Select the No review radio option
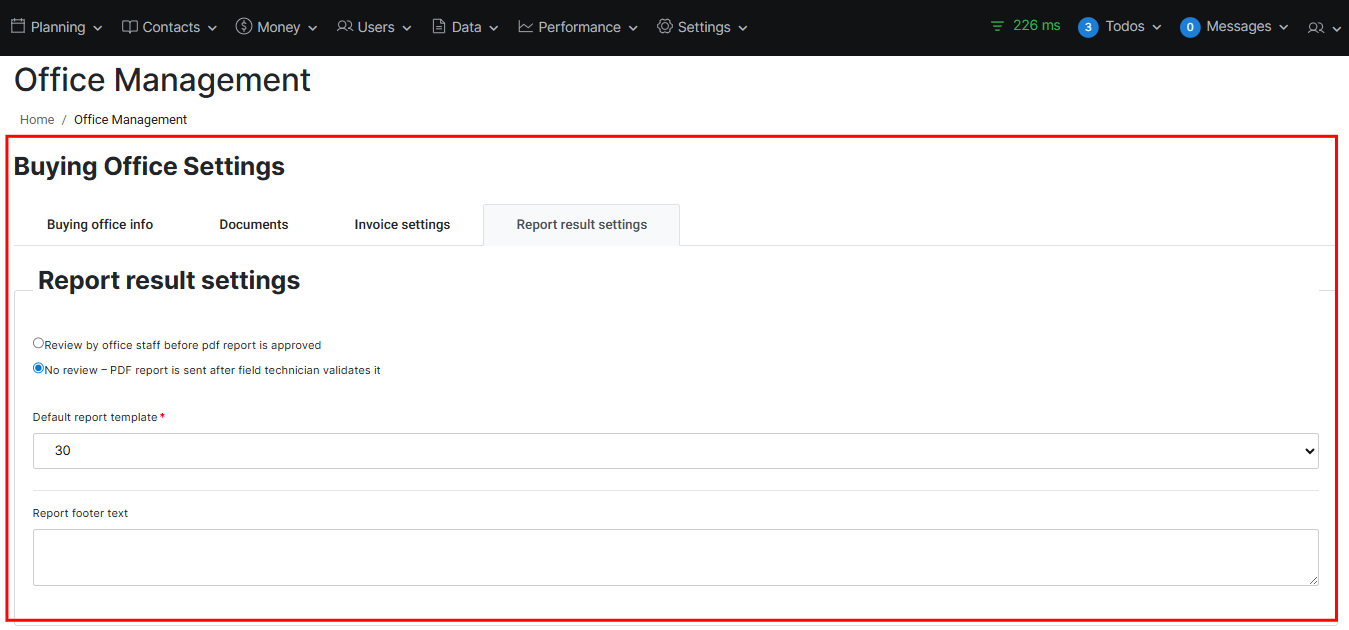The image size is (1349, 630). 39,368
